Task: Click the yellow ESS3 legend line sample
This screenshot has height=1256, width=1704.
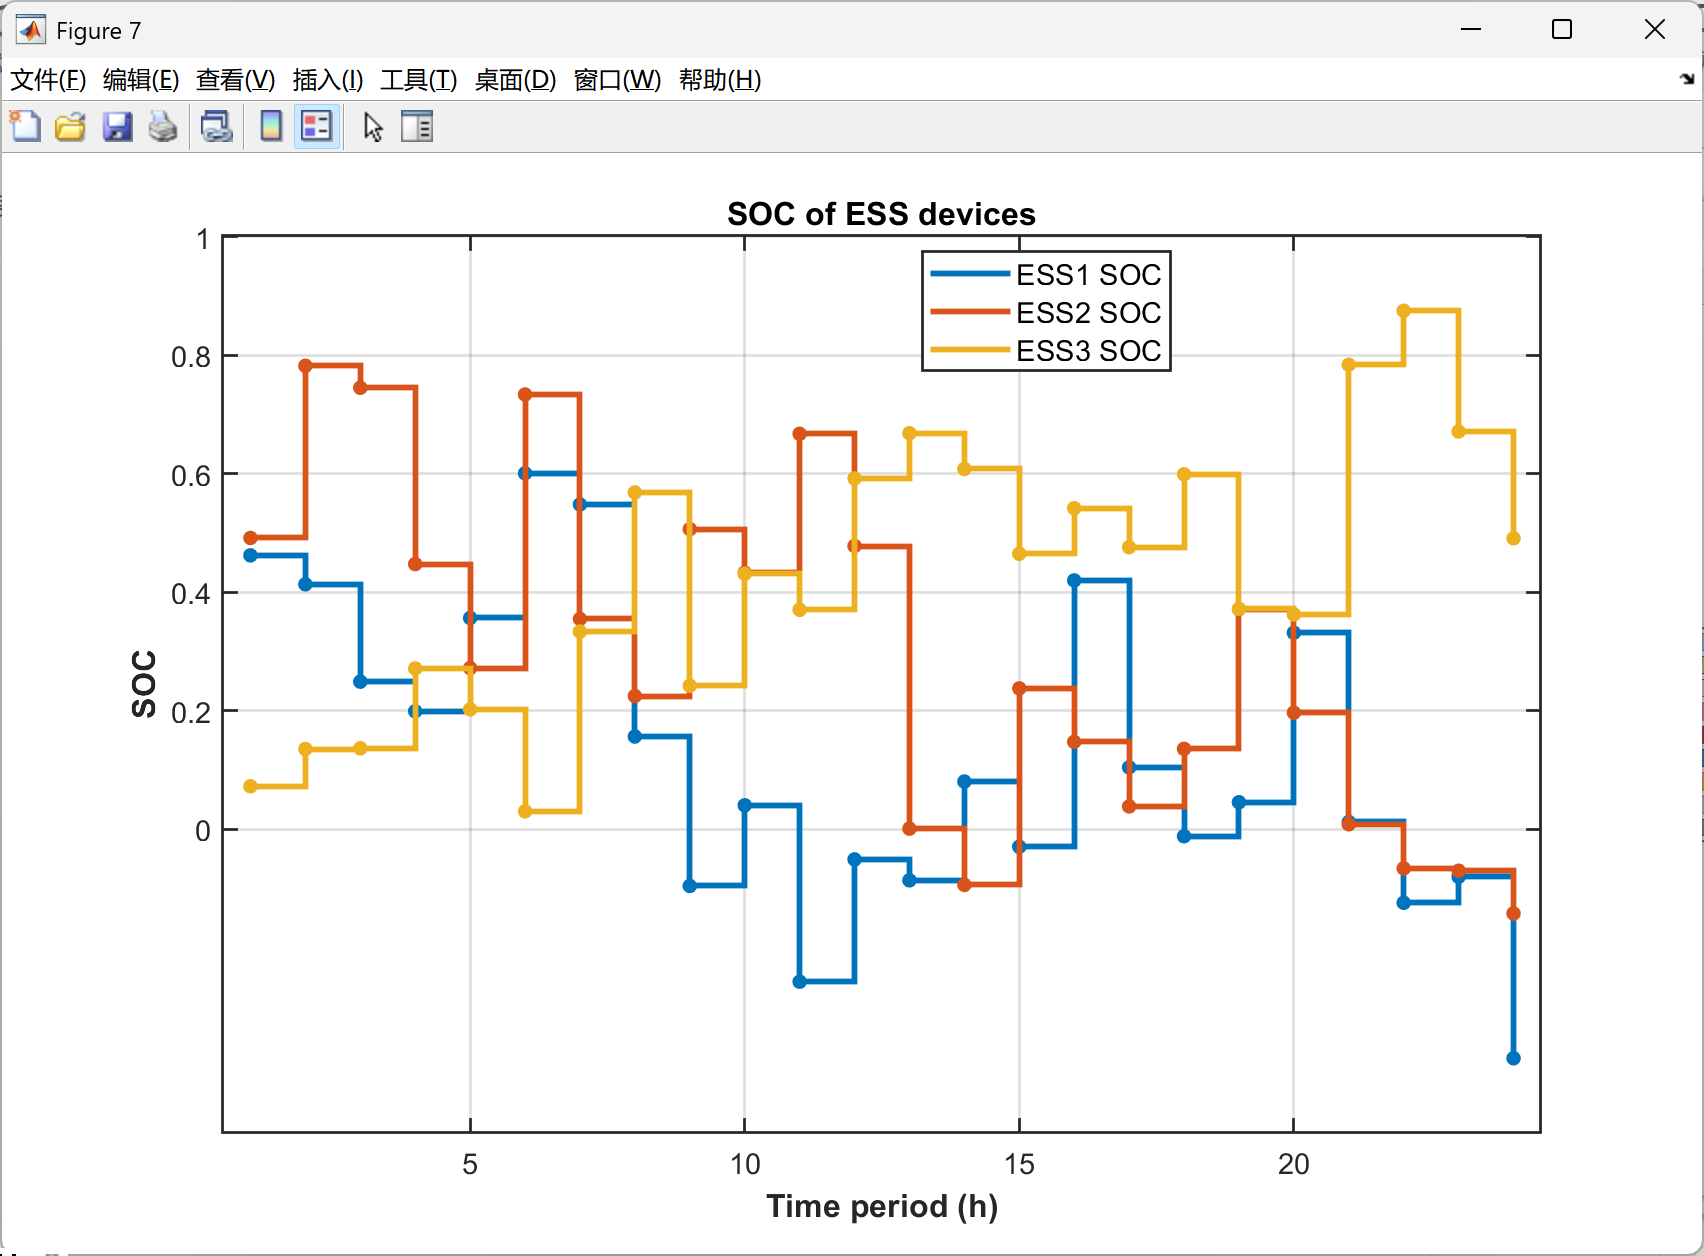Action: pos(969,350)
